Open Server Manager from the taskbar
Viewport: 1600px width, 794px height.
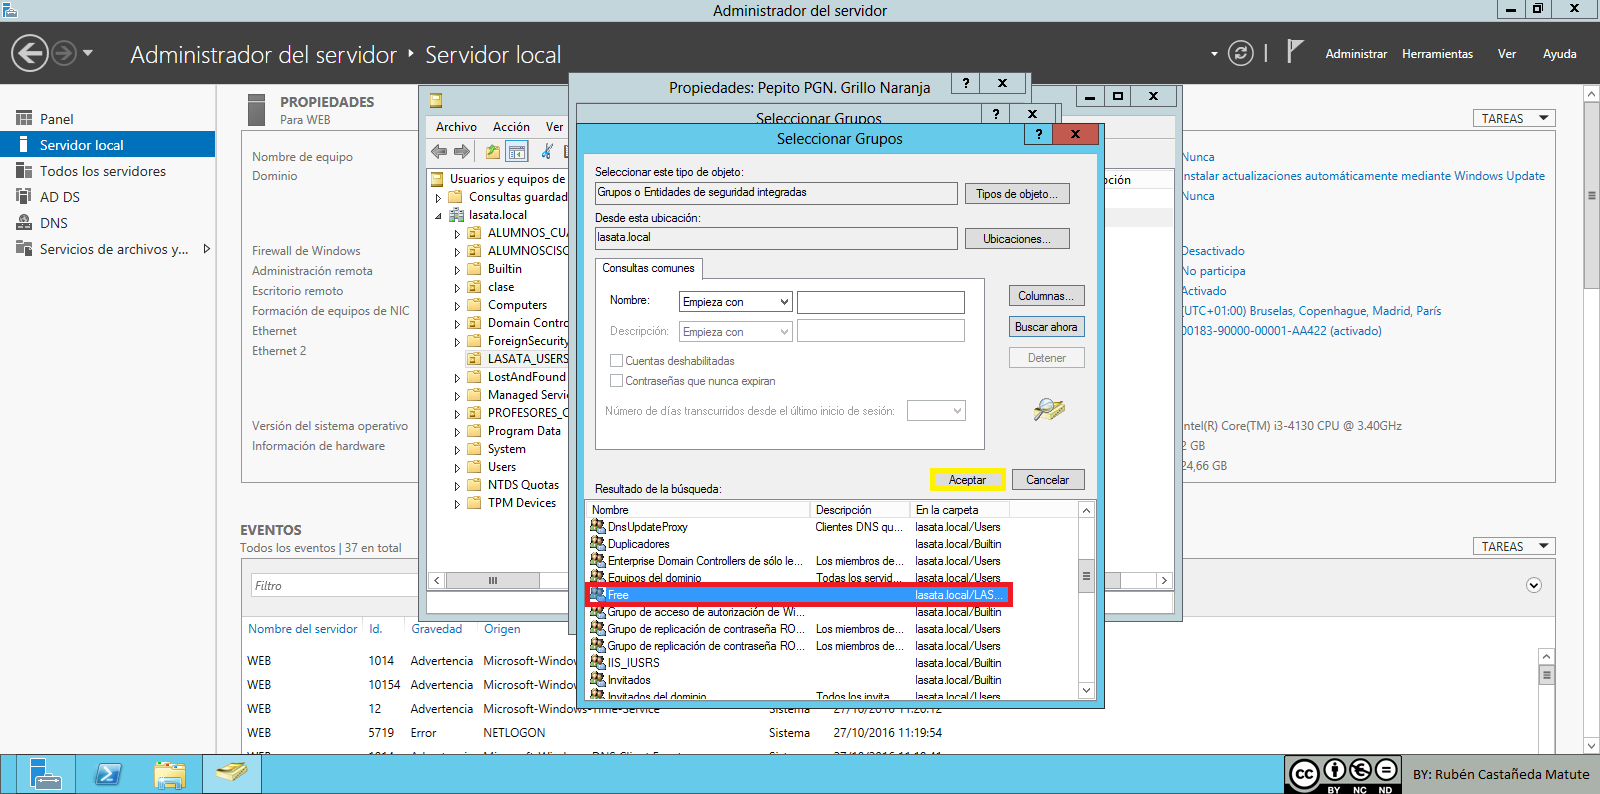tap(45, 774)
